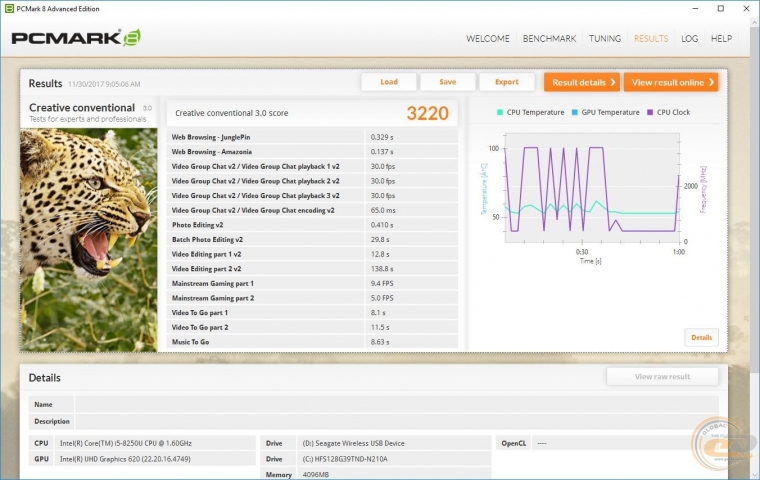The height and width of the screenshot is (480, 760).
Task: Click the CPU Temperature legend swatch
Action: coord(500,113)
